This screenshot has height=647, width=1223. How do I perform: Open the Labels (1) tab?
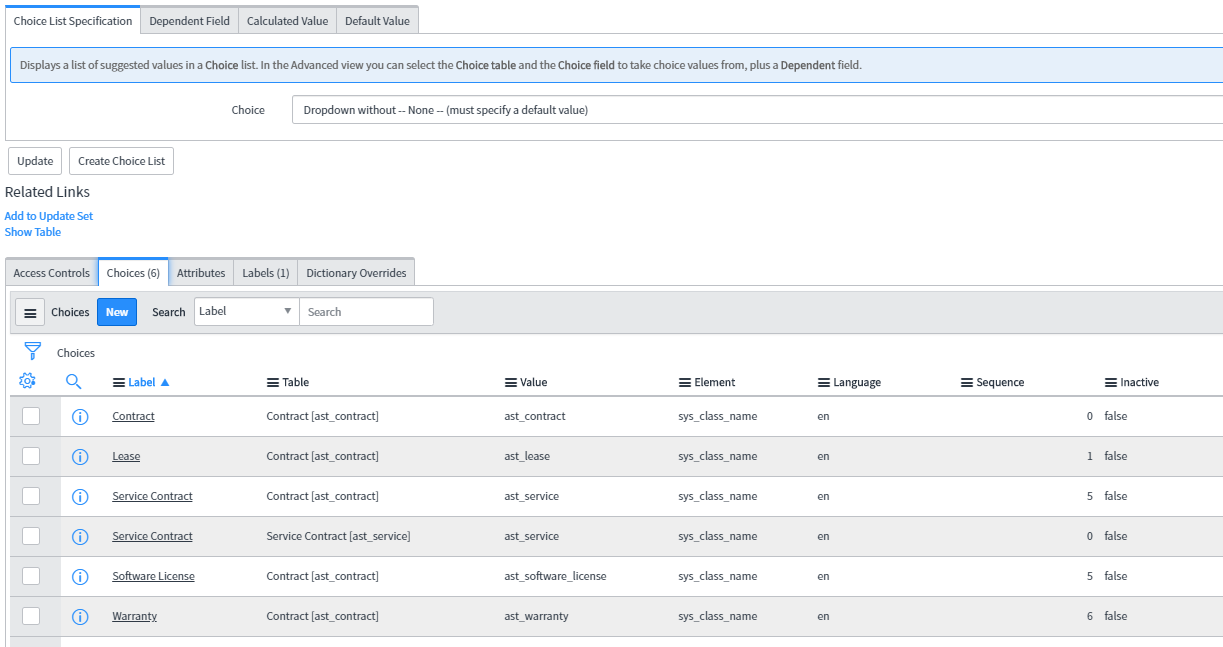tap(266, 273)
